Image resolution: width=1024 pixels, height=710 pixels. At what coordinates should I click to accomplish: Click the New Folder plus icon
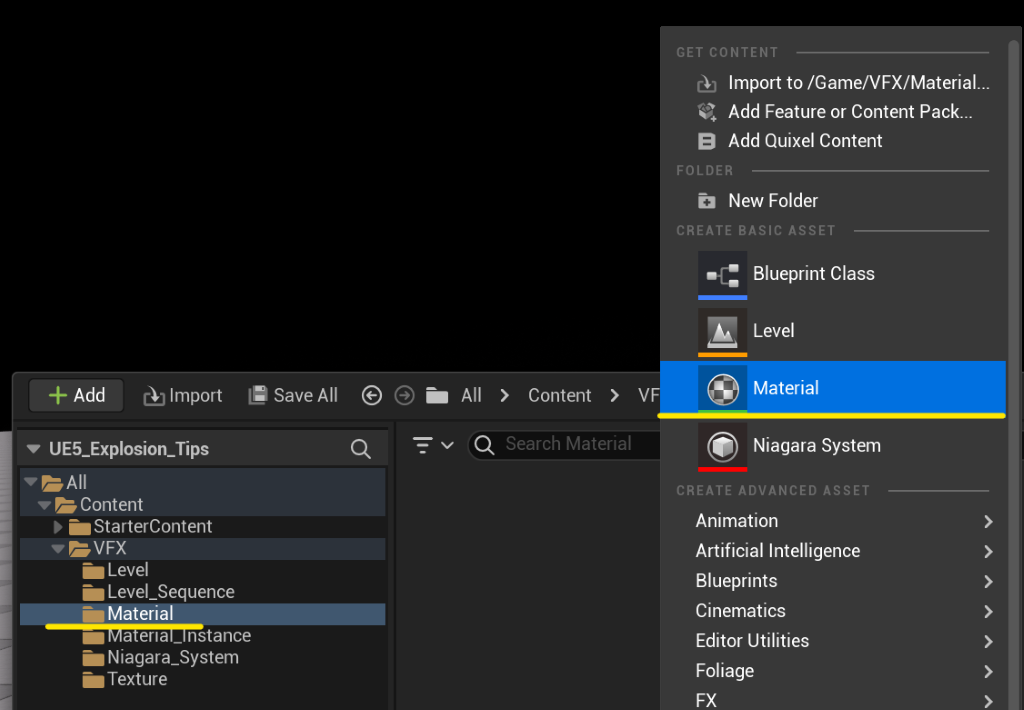pyautogui.click(x=707, y=201)
